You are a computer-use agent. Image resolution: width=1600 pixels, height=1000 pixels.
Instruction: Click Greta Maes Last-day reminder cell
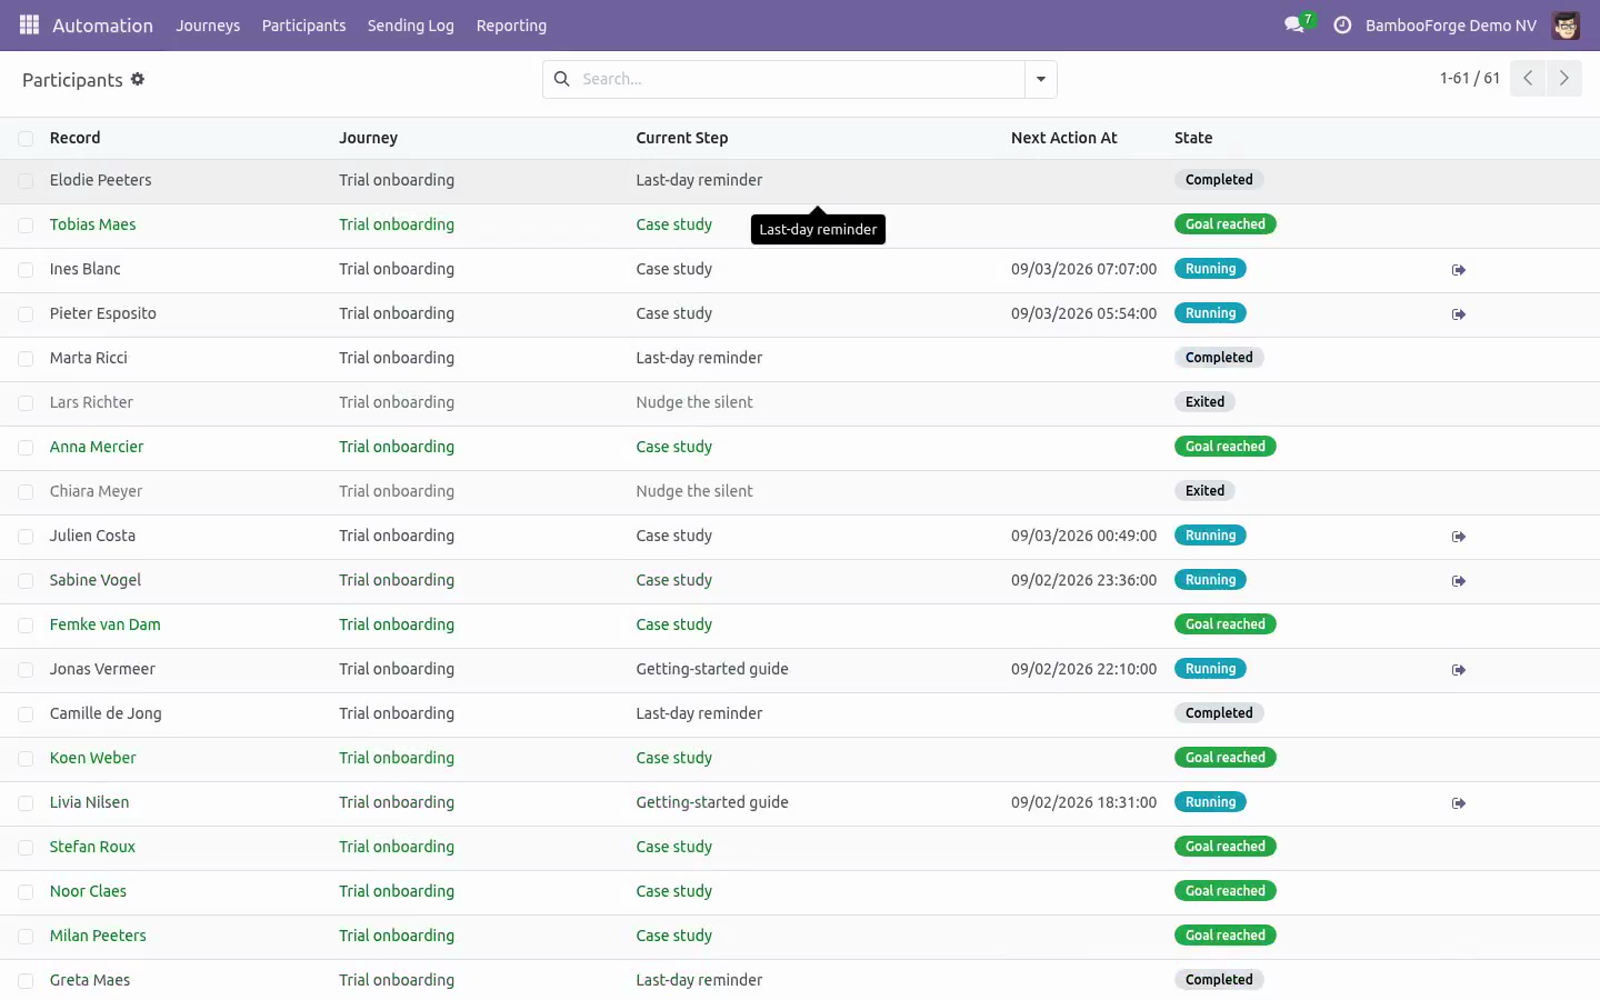pos(699,980)
